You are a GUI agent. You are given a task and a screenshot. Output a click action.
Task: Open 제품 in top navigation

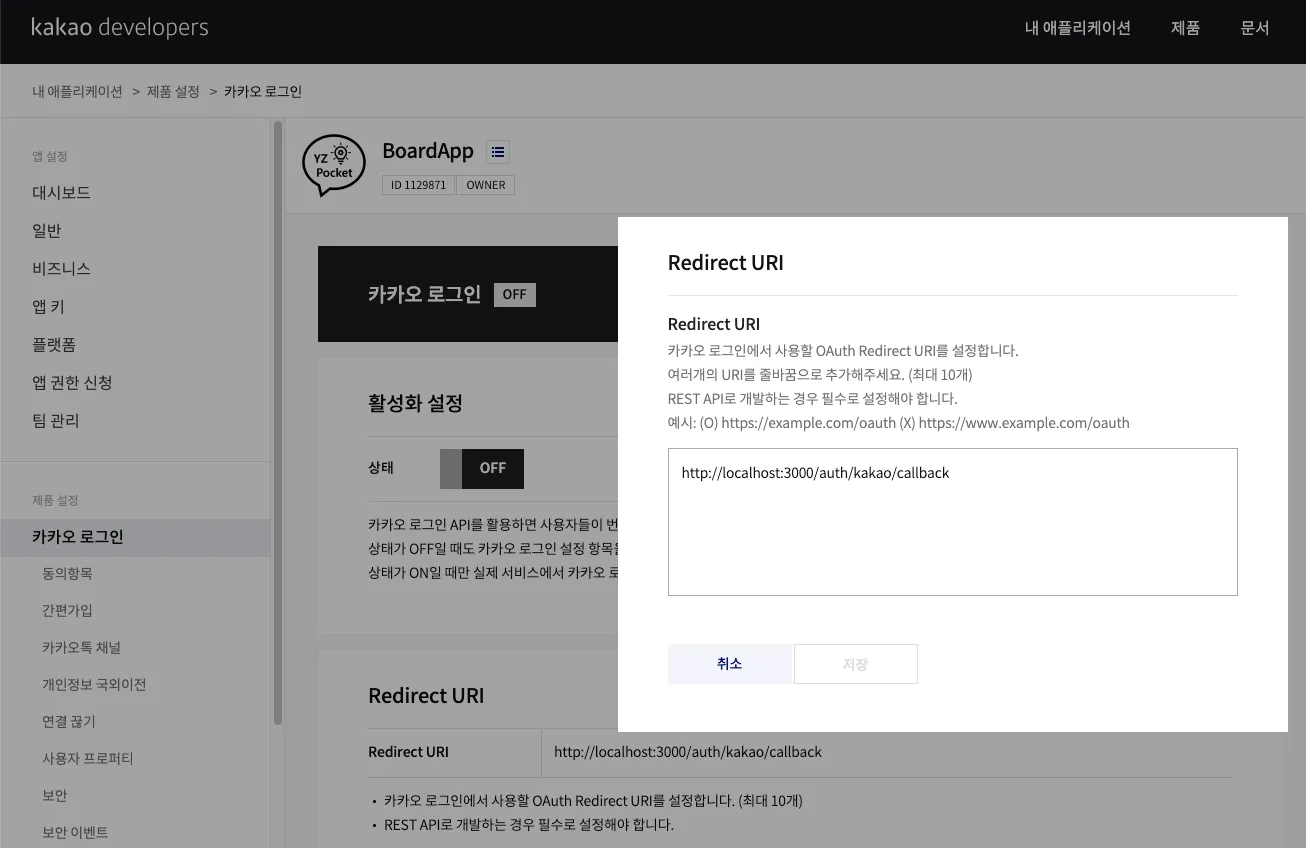(x=1185, y=28)
